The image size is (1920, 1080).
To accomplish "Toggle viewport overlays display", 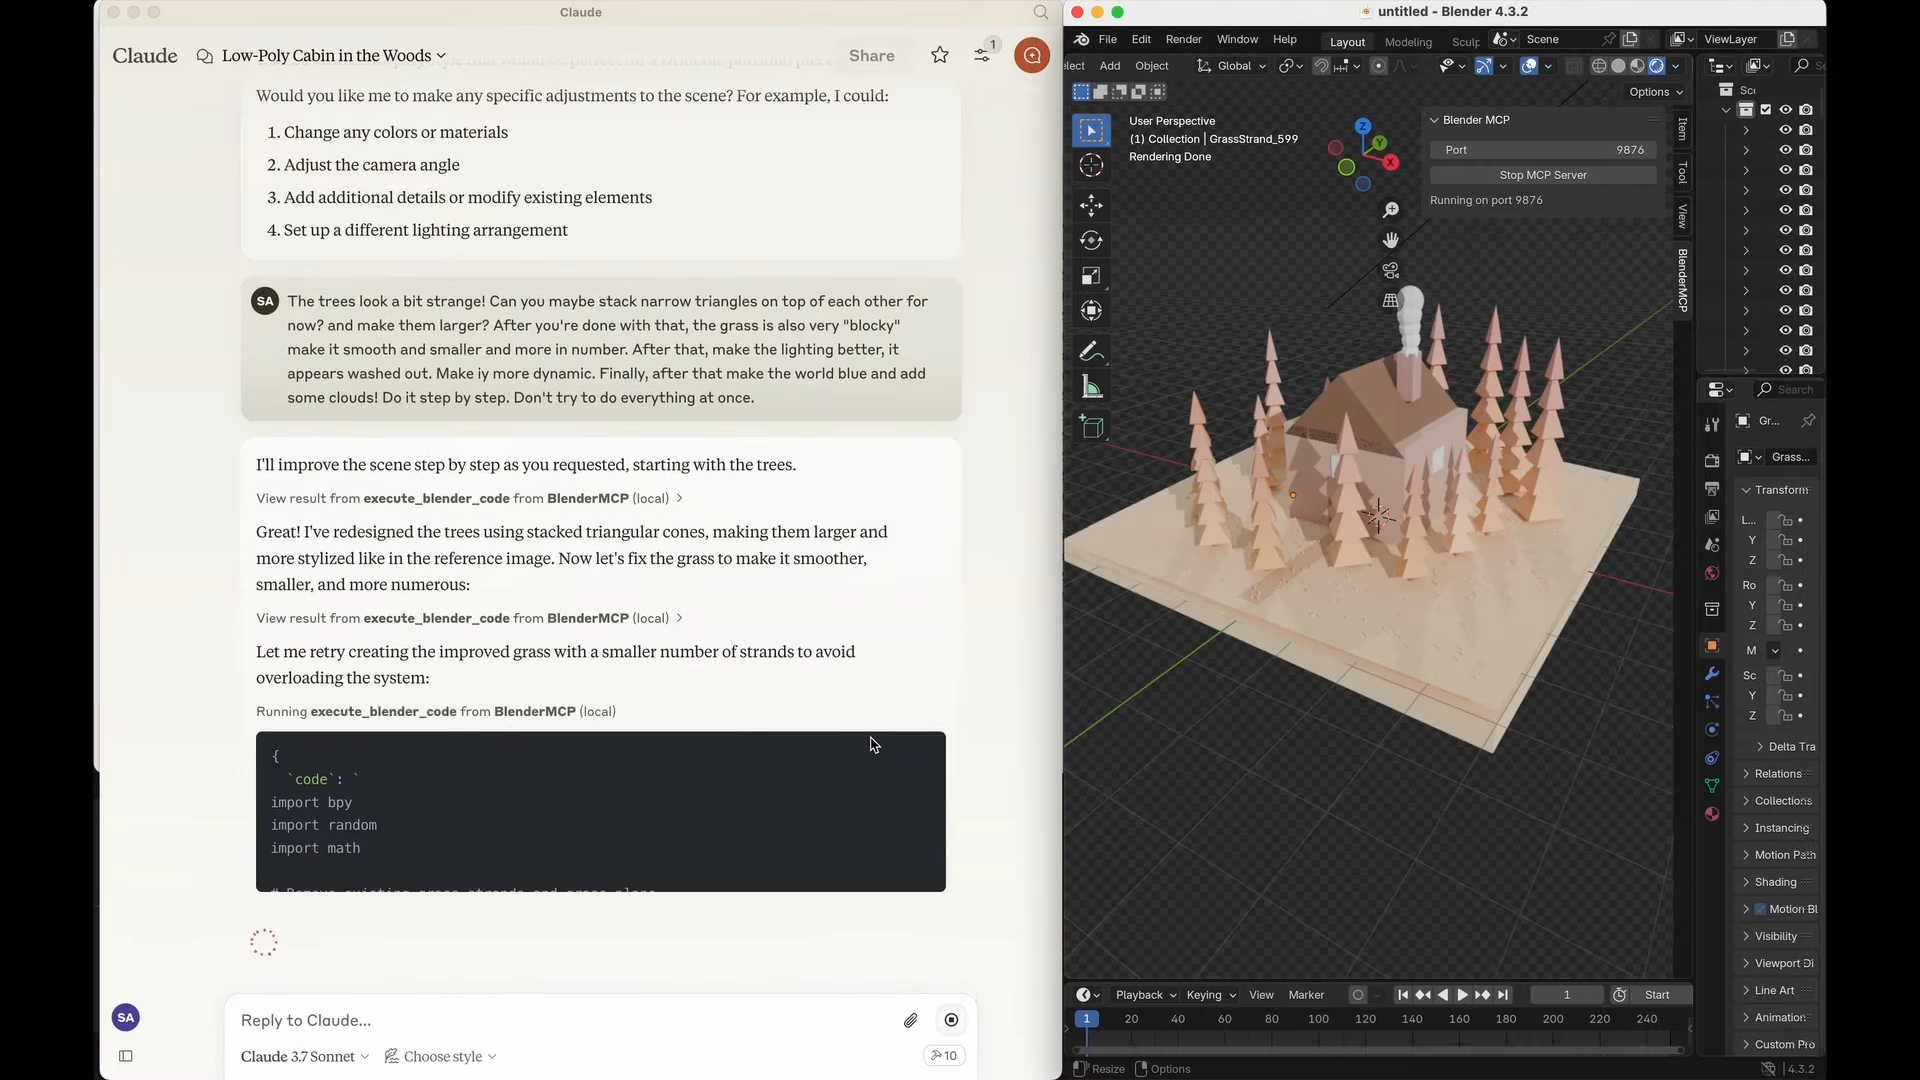I will pyautogui.click(x=1529, y=66).
